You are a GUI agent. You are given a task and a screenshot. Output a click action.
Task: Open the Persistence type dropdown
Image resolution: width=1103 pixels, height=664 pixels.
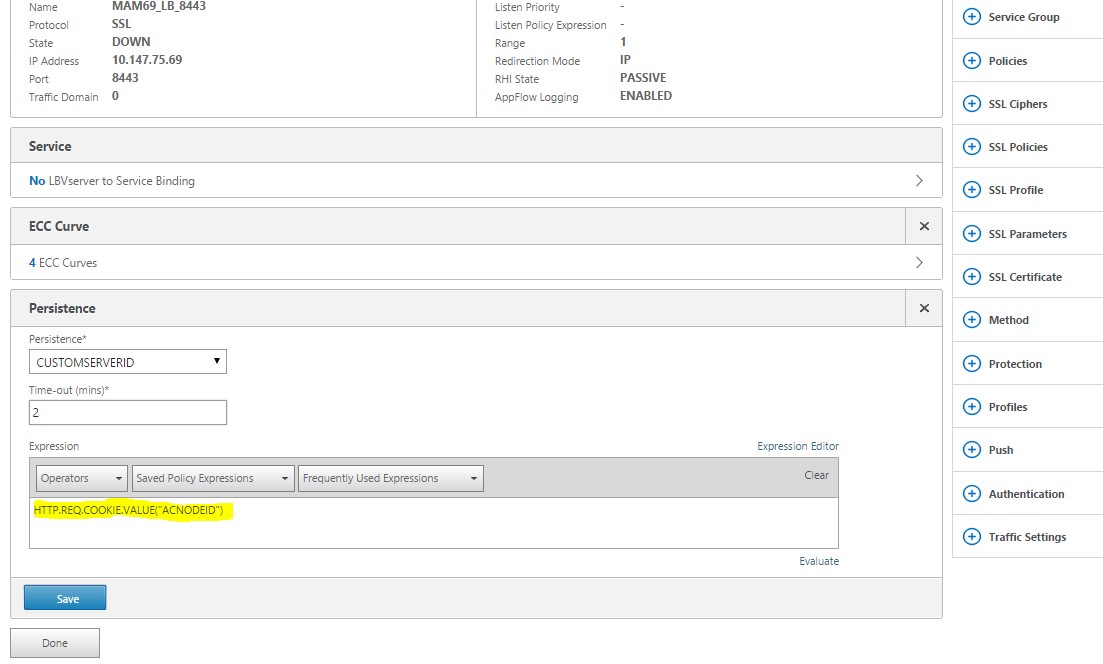tap(127, 362)
